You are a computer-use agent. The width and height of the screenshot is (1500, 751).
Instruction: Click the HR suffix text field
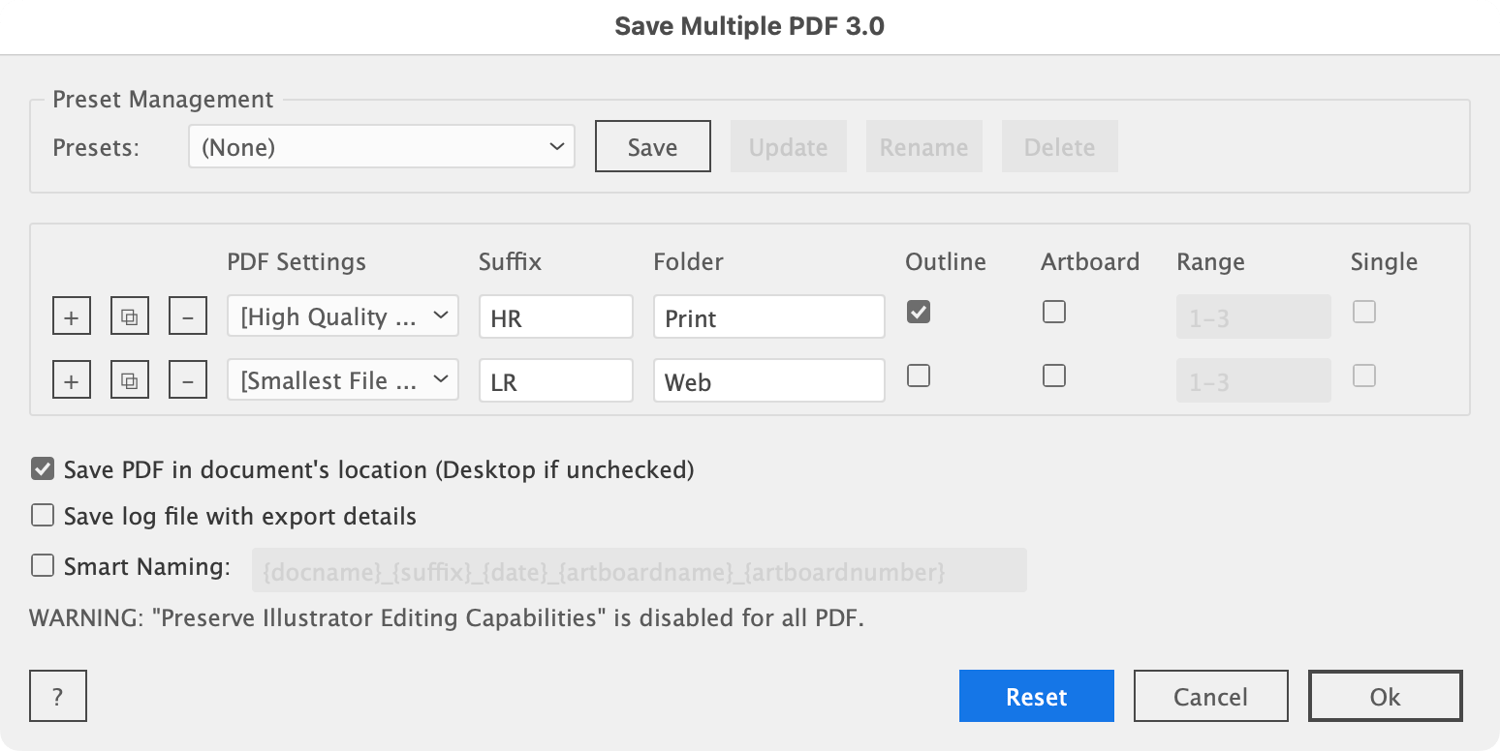coord(555,318)
